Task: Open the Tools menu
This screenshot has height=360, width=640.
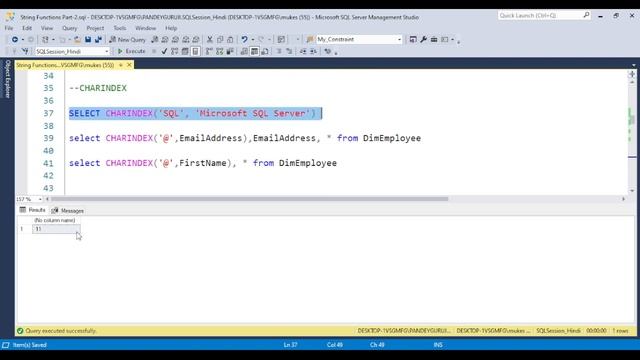Action: [x=120, y=28]
